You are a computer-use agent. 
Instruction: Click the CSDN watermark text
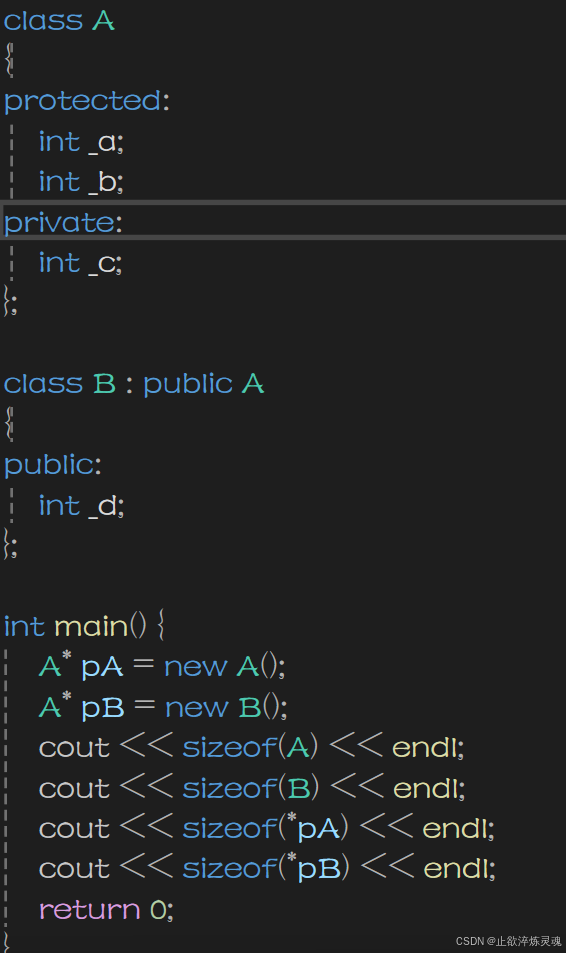click(509, 941)
